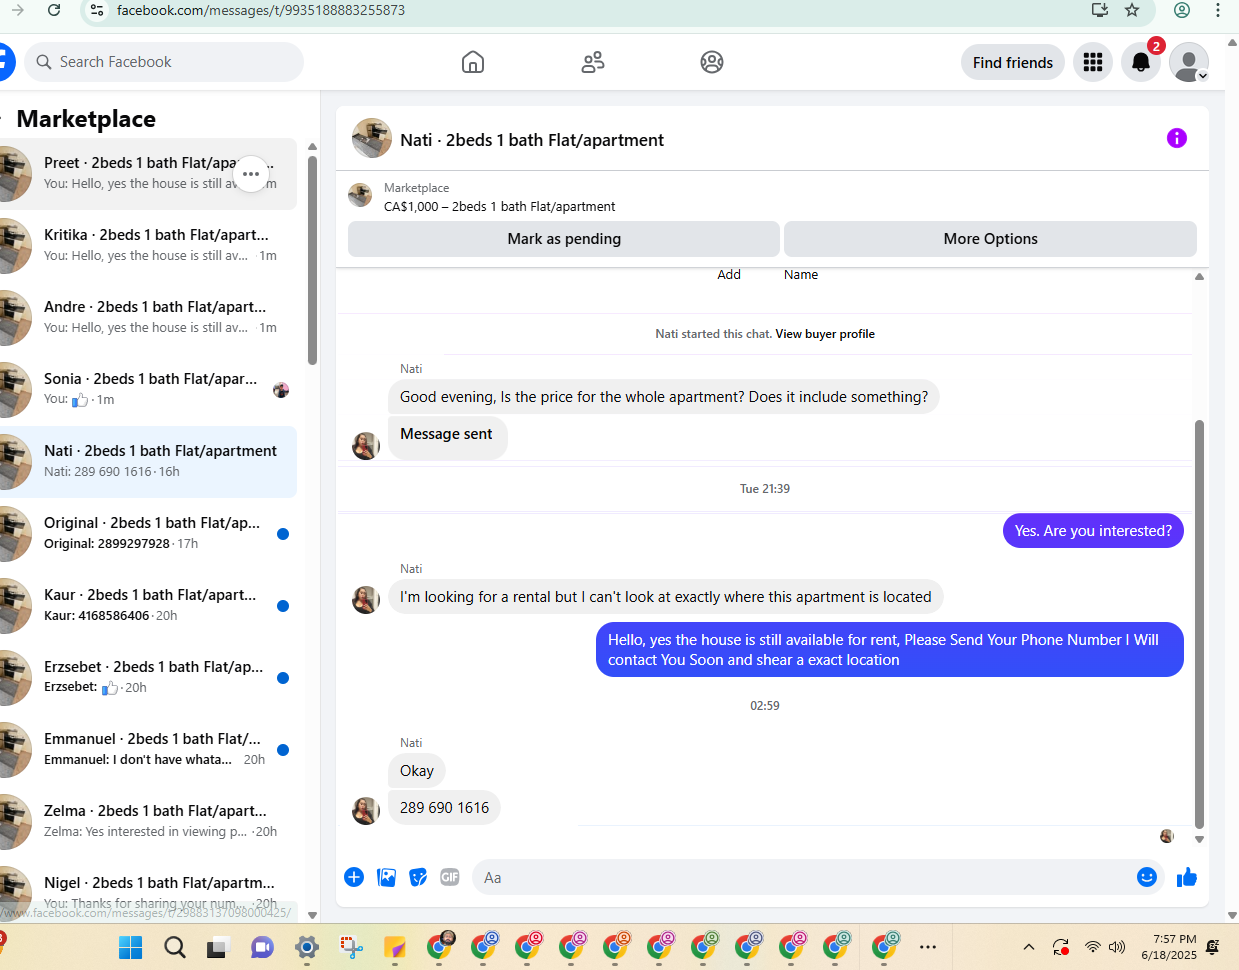The image size is (1239, 970).
Task: Choose a sticker icon in composer
Action: 418,877
